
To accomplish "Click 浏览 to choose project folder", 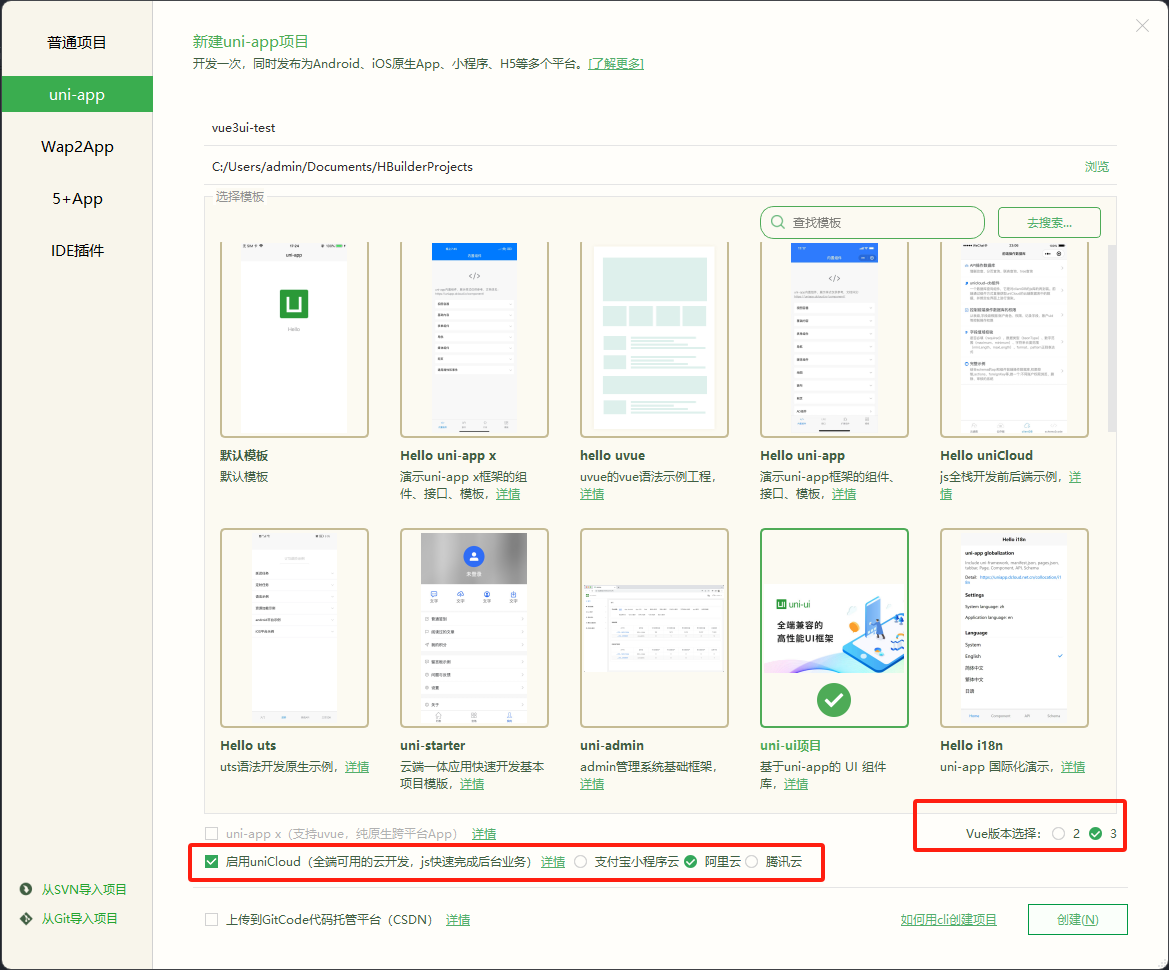I will [x=1097, y=166].
